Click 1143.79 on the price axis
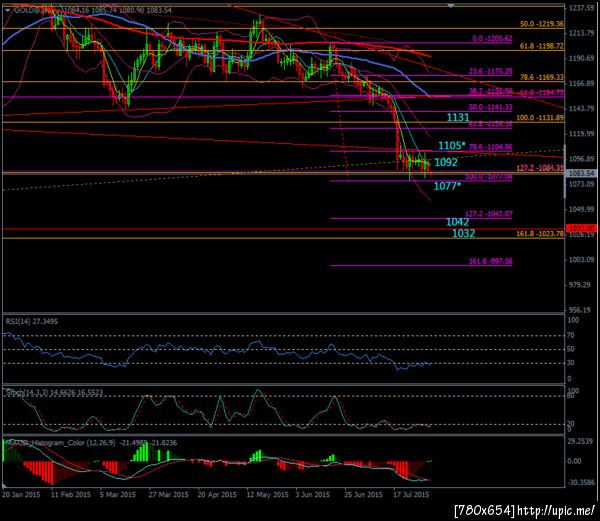The image size is (600, 521). click(581, 108)
